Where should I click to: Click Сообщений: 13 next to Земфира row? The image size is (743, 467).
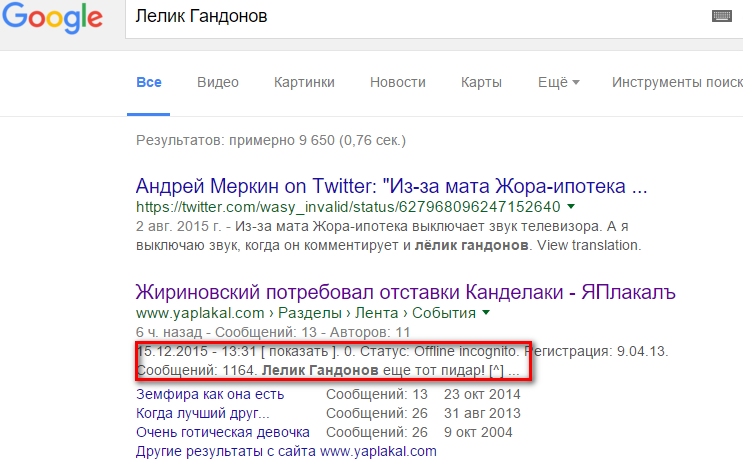(377, 394)
